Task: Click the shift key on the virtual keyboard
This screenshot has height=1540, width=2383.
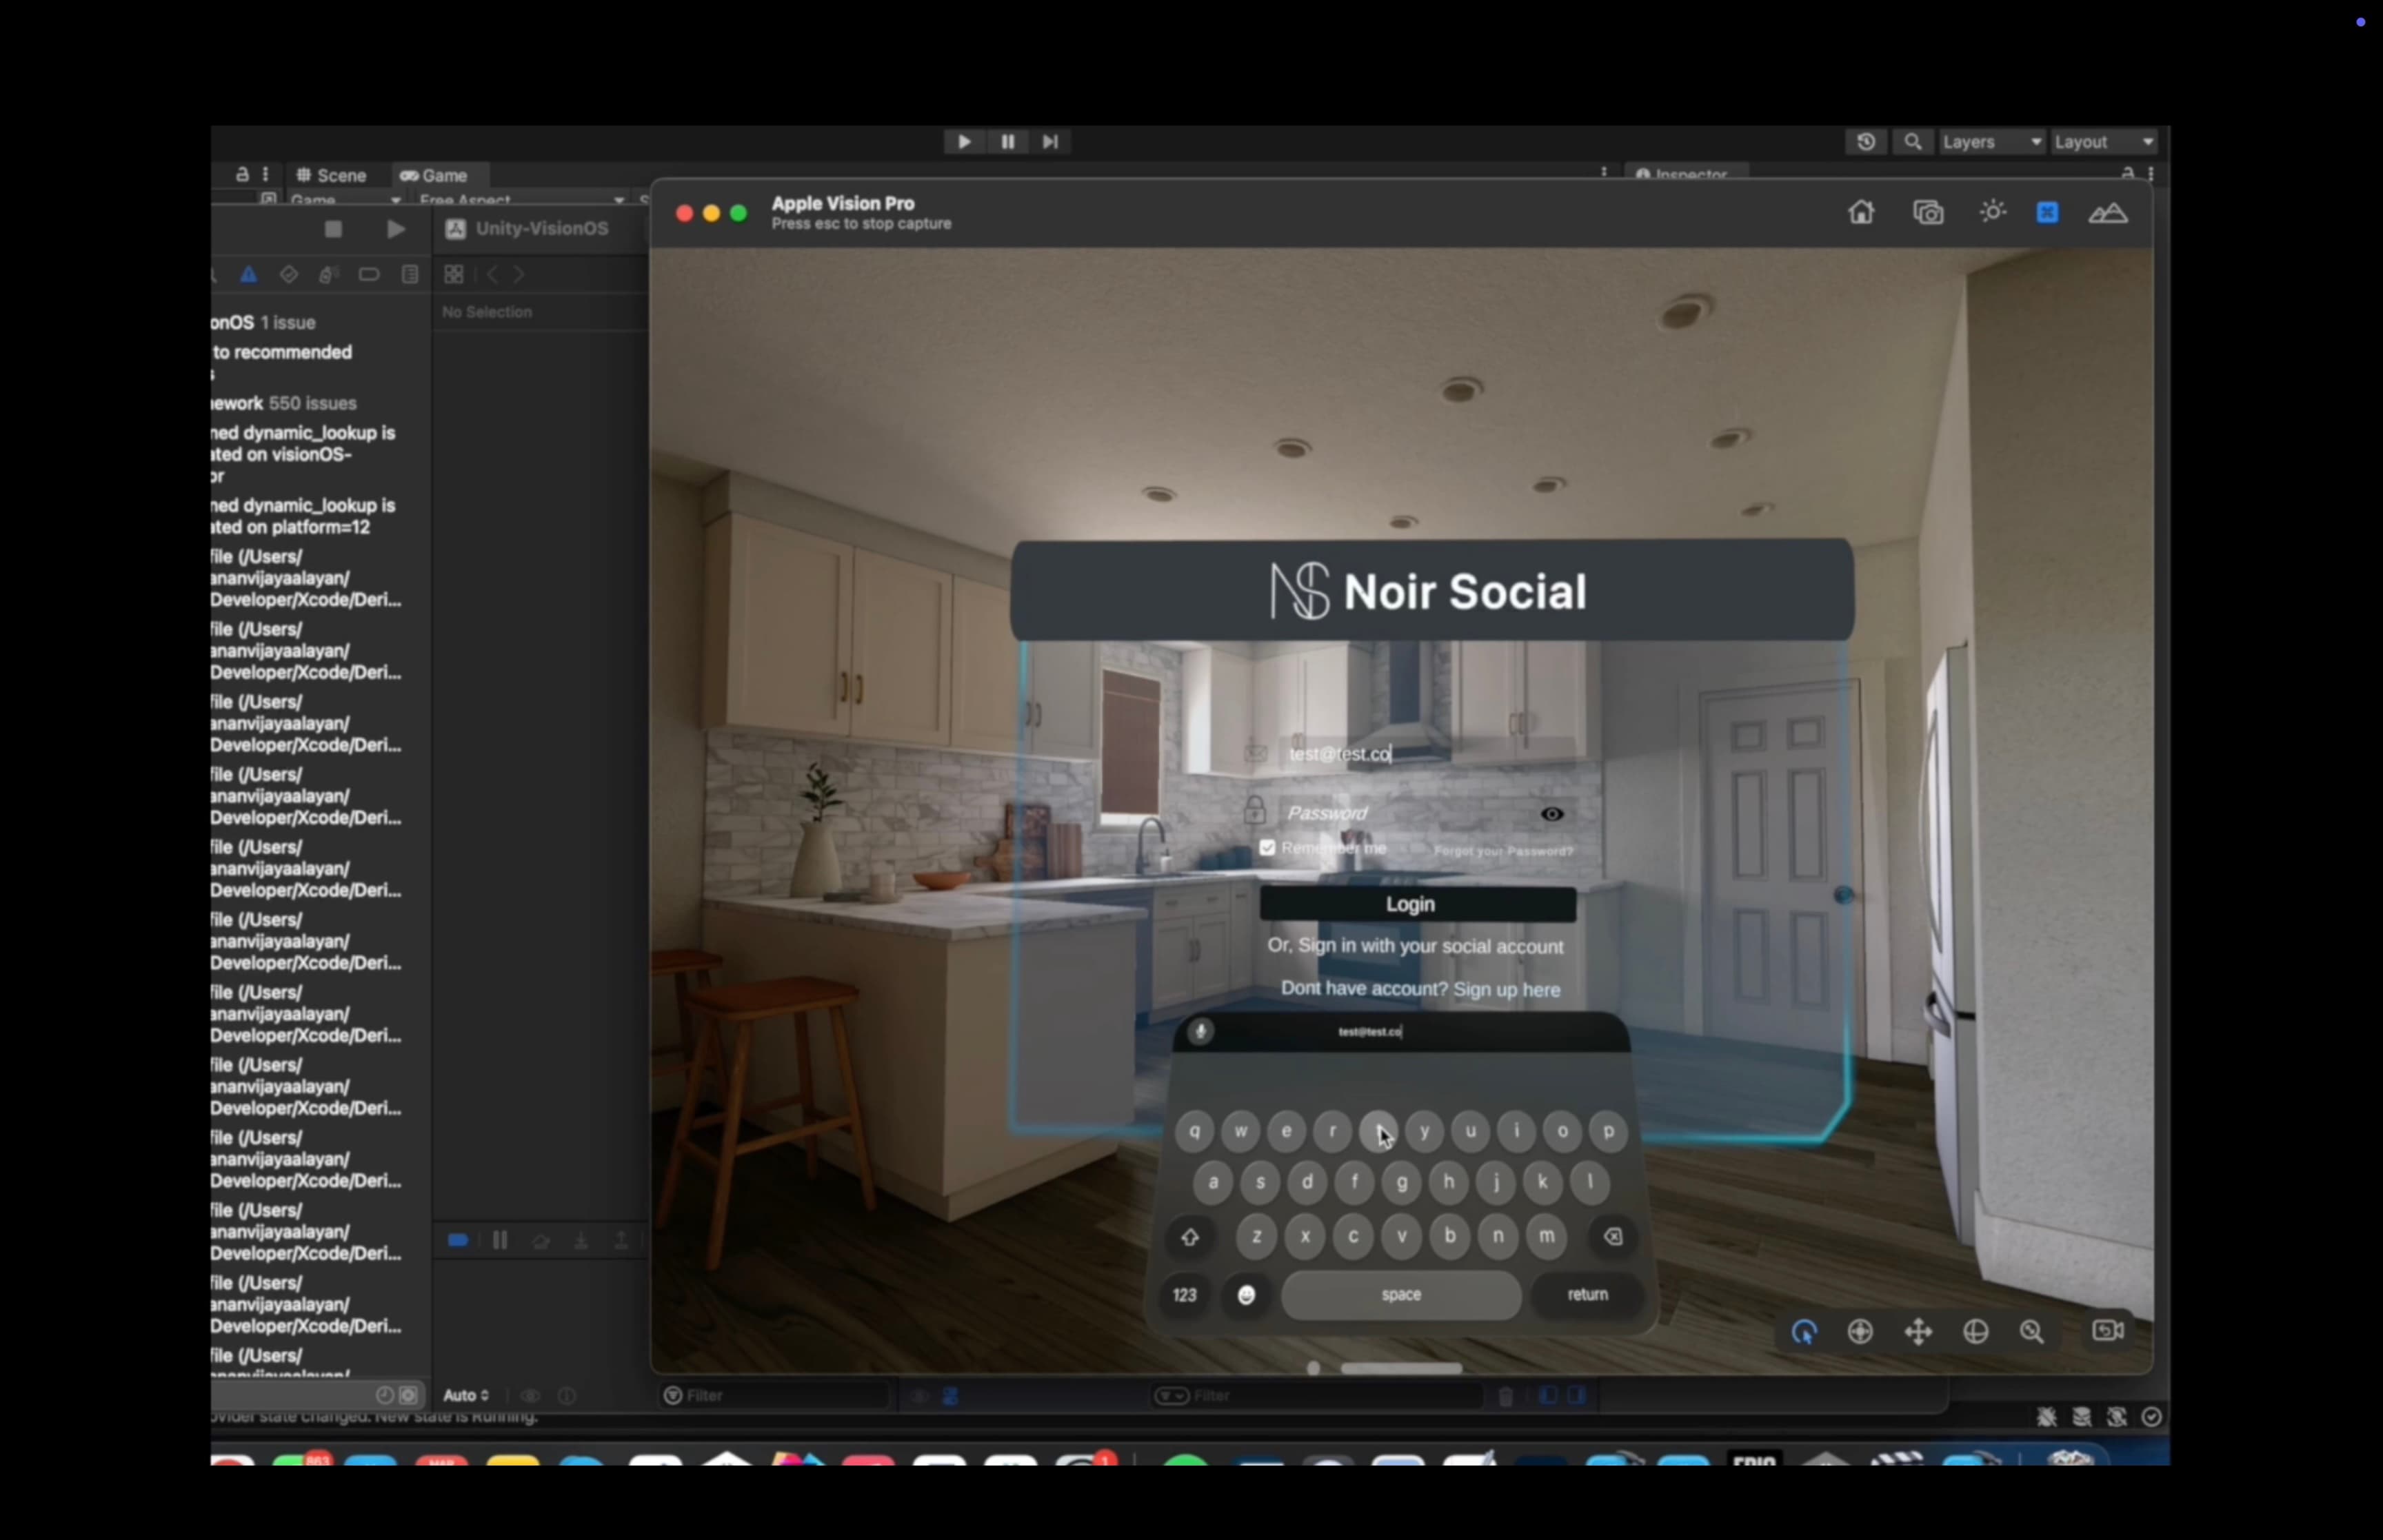Action: 1189,1237
